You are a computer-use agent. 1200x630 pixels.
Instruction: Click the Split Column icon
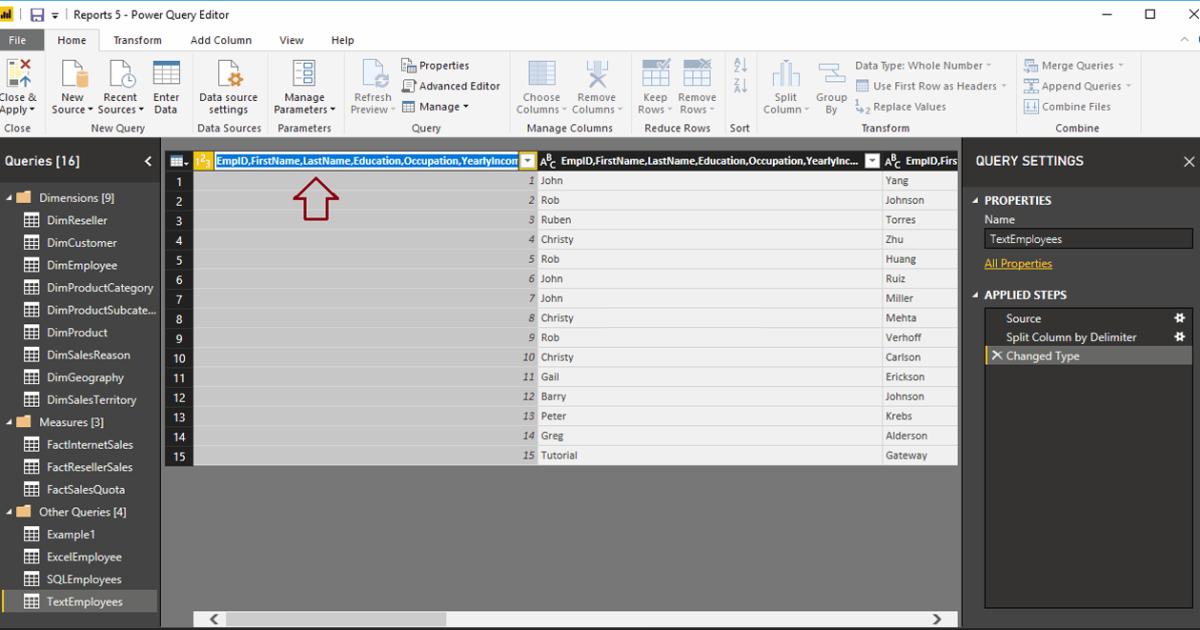[786, 74]
